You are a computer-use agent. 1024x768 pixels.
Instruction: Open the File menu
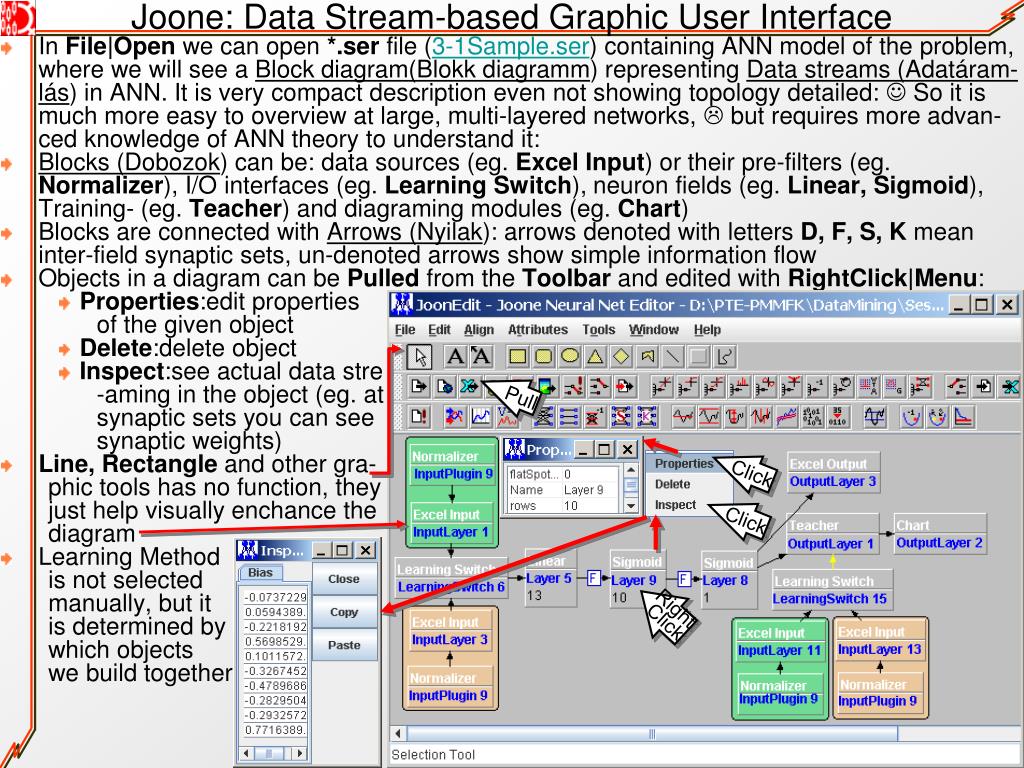point(405,330)
